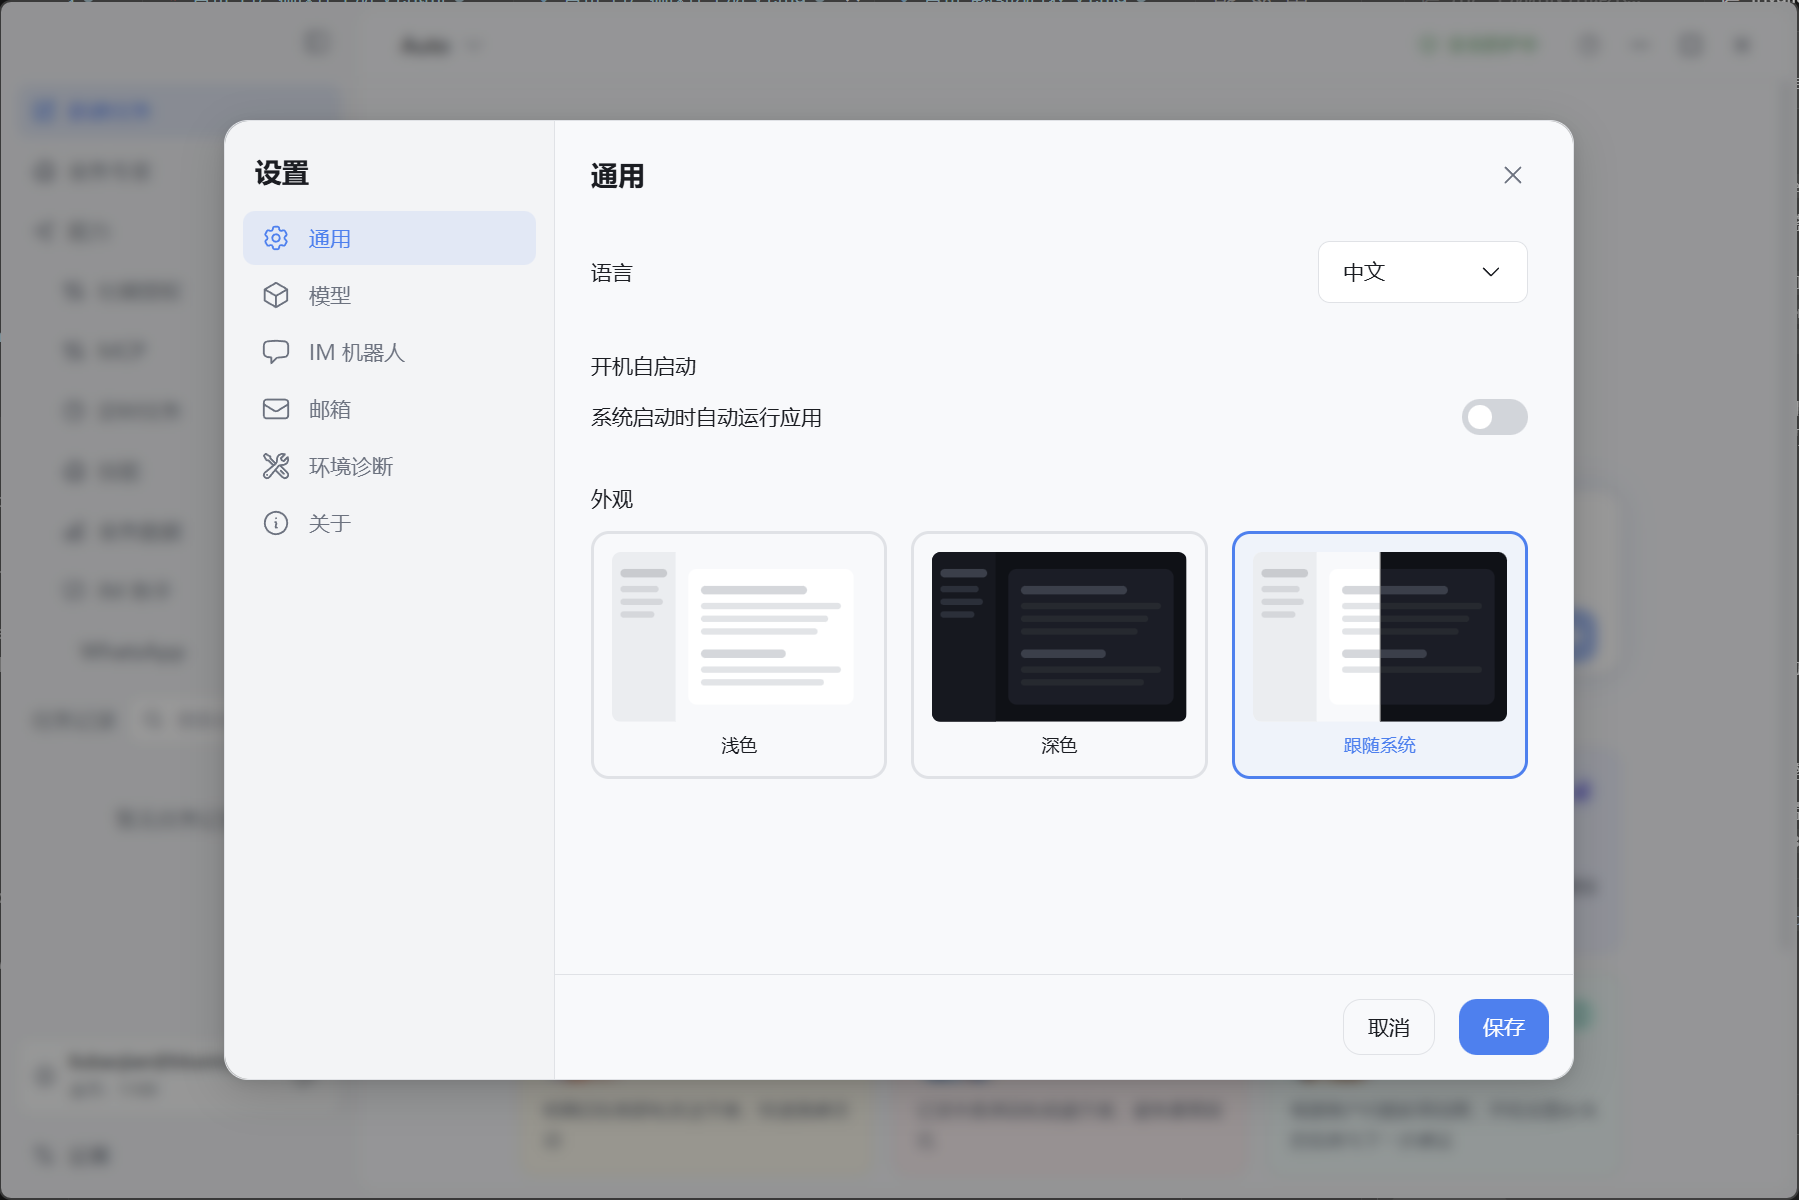Viewport: 1799px width, 1200px height.
Task: Toggle 系统启动时自动运行应用 switch
Action: pos(1494,417)
